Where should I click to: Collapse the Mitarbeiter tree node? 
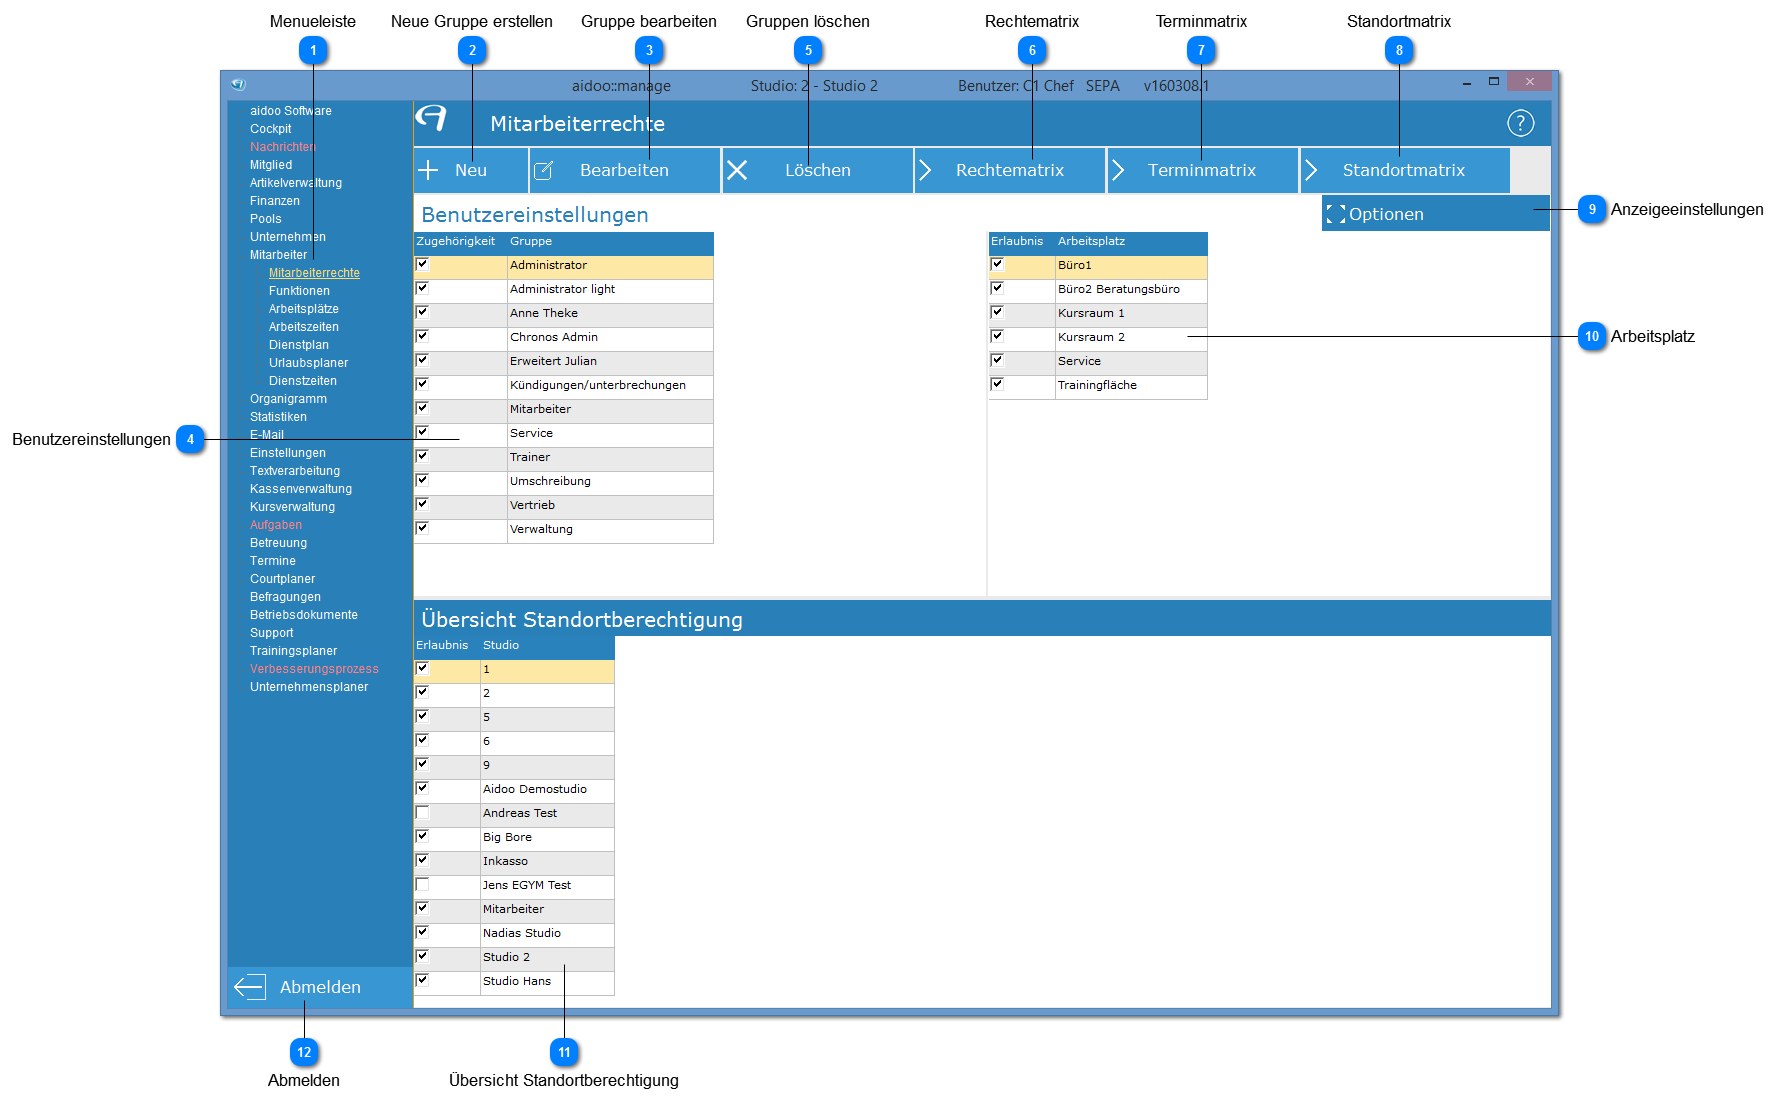point(279,255)
